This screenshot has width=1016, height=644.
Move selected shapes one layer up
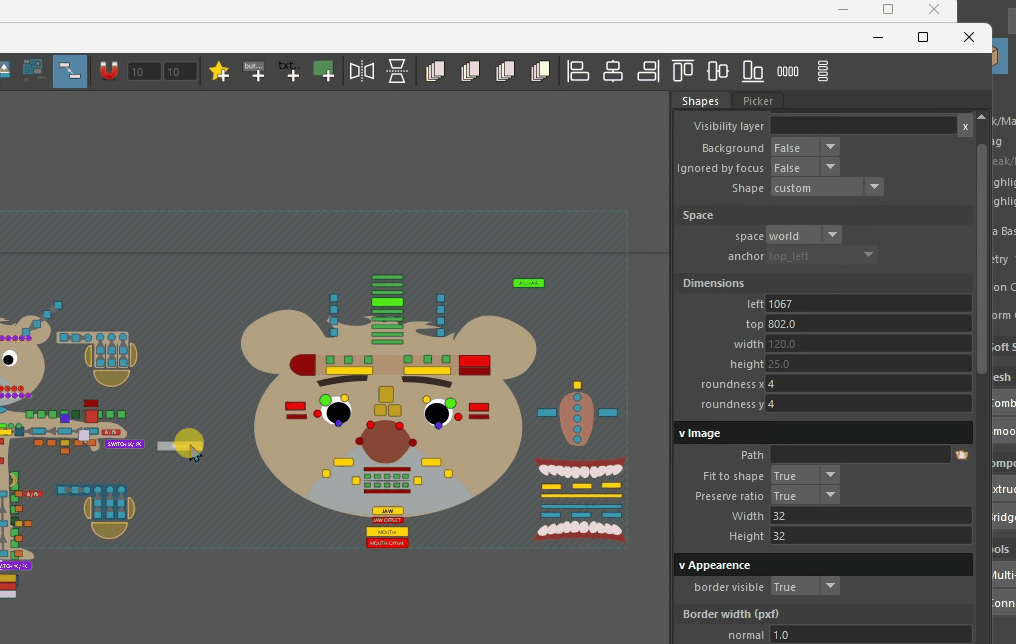click(505, 71)
